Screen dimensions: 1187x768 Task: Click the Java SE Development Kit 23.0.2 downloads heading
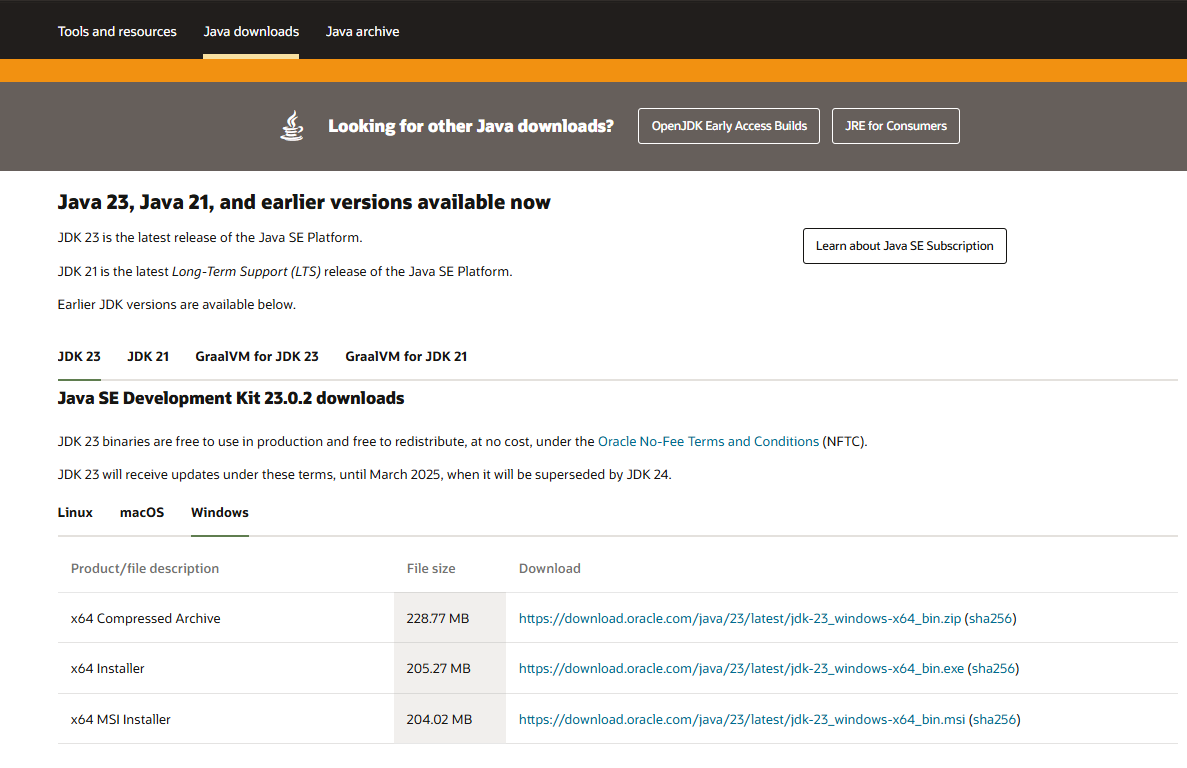[231, 398]
